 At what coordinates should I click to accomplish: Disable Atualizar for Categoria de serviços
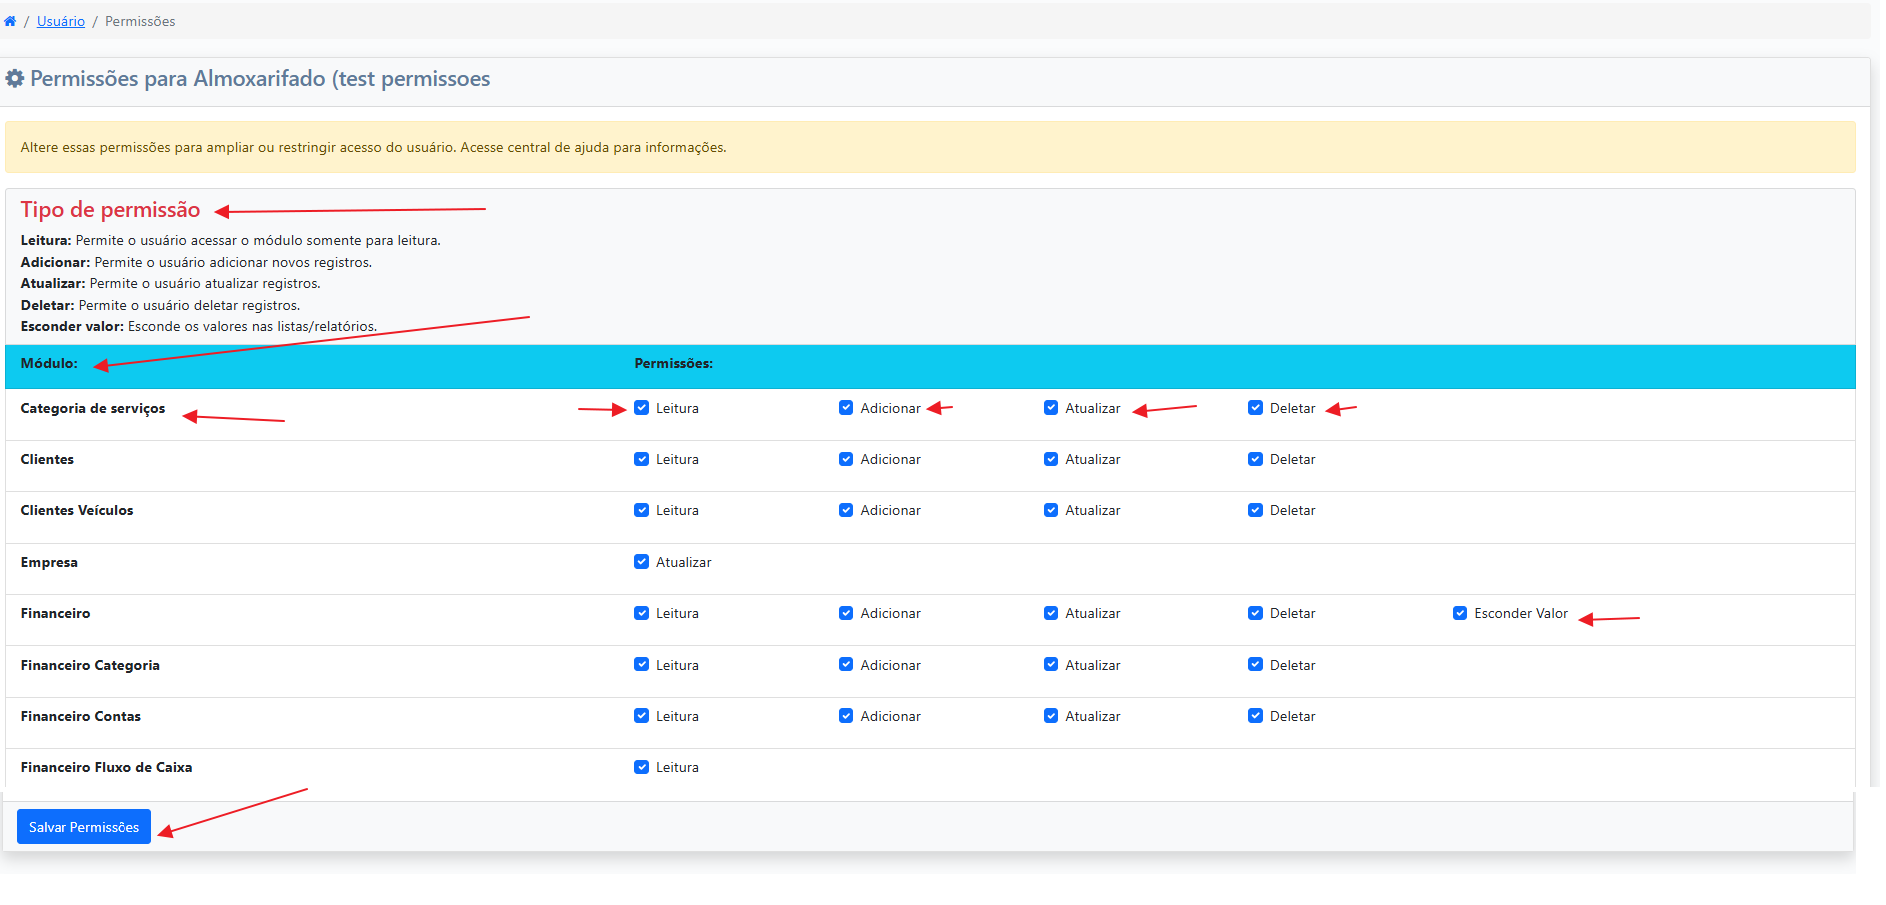[x=1051, y=408]
